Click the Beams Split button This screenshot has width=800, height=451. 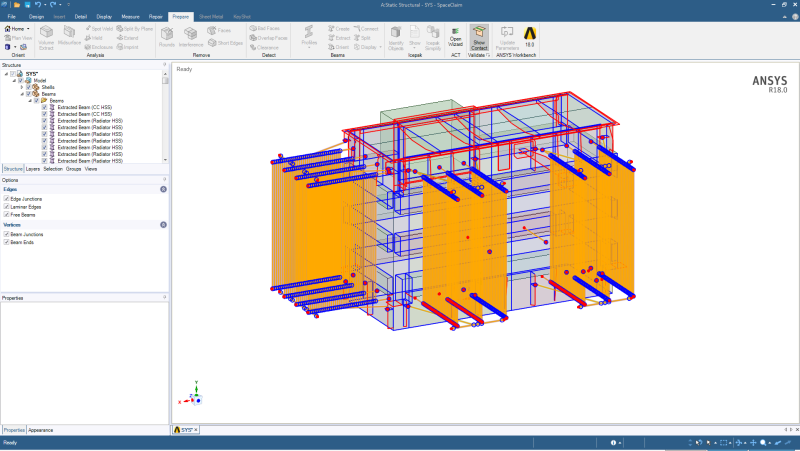point(363,38)
